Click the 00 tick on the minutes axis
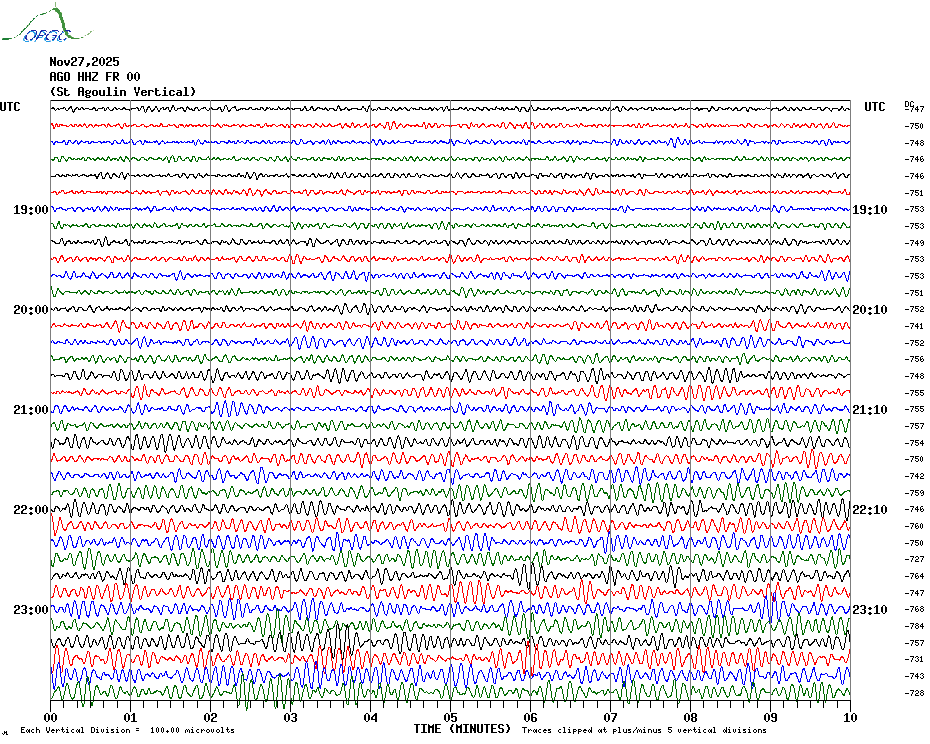The image size is (930, 744). point(51,718)
